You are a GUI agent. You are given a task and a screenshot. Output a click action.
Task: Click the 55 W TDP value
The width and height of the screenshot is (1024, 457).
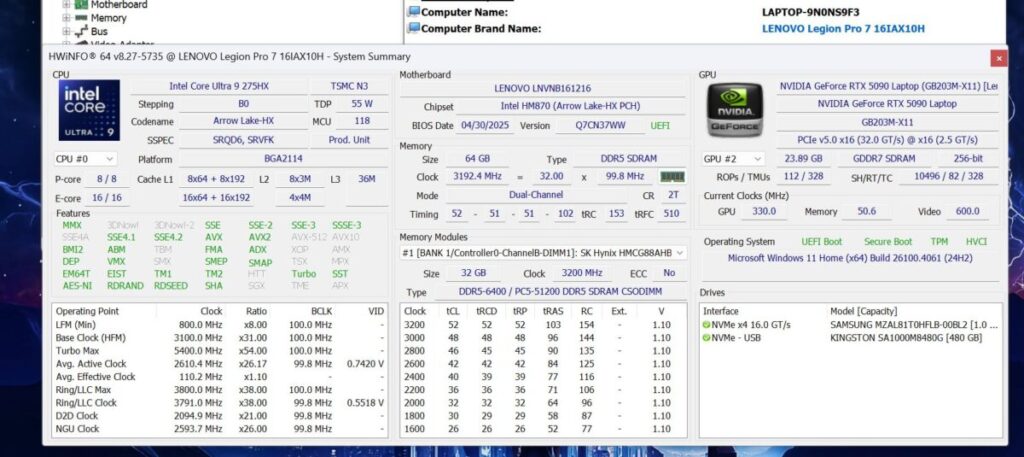click(362, 104)
